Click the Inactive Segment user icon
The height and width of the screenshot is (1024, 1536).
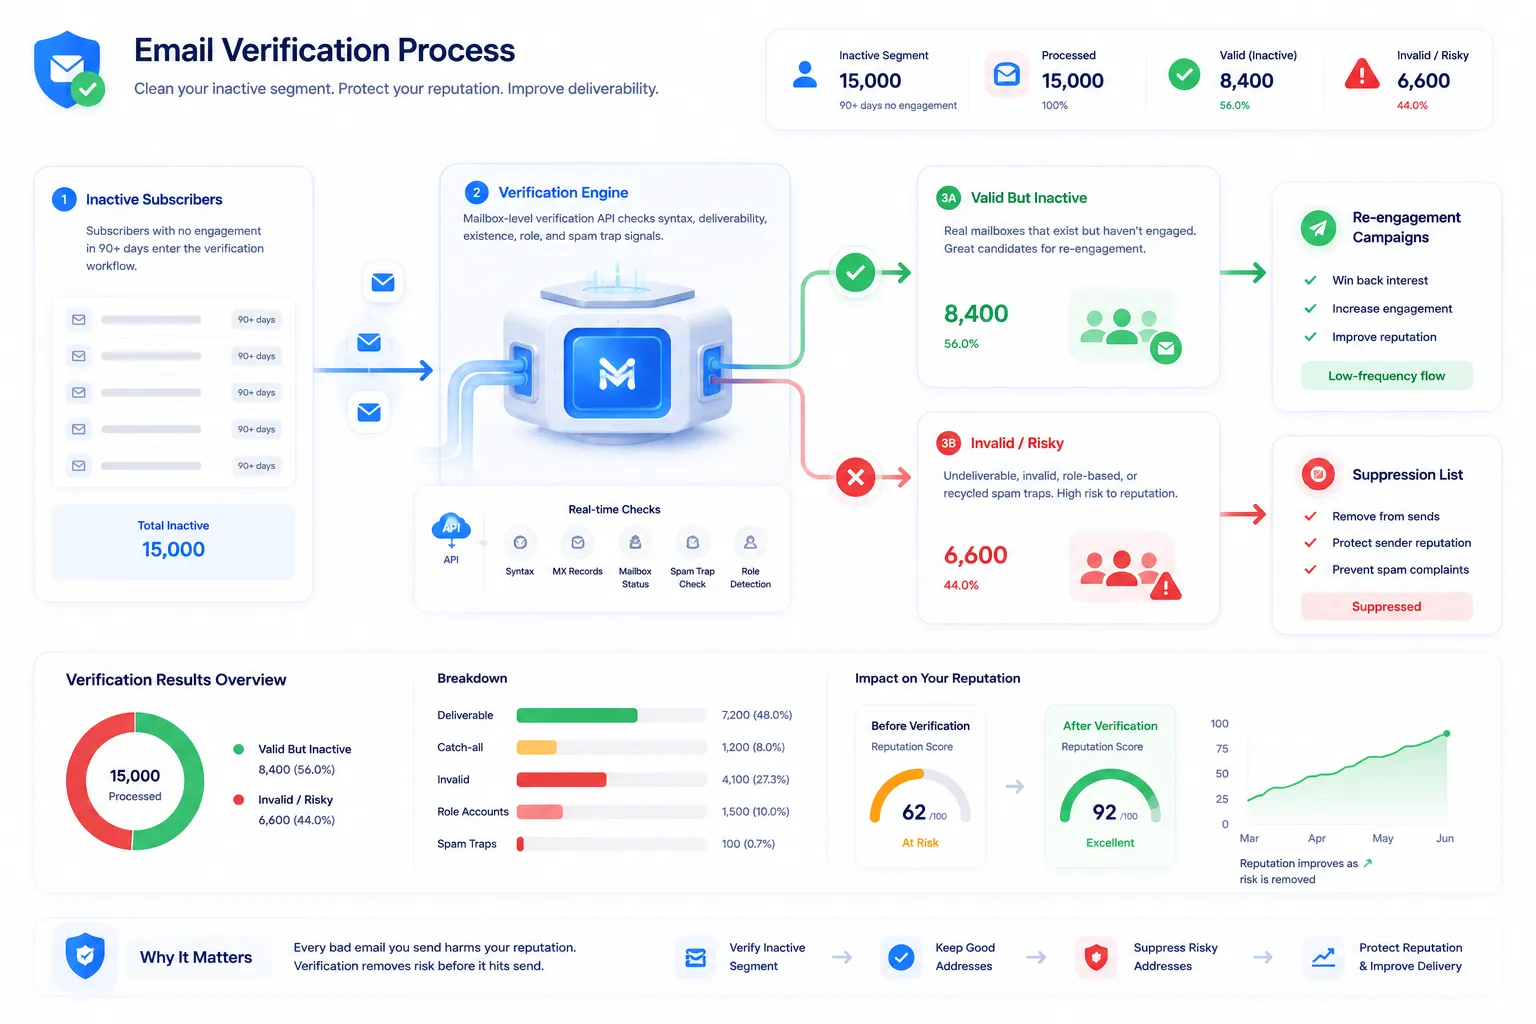click(804, 75)
